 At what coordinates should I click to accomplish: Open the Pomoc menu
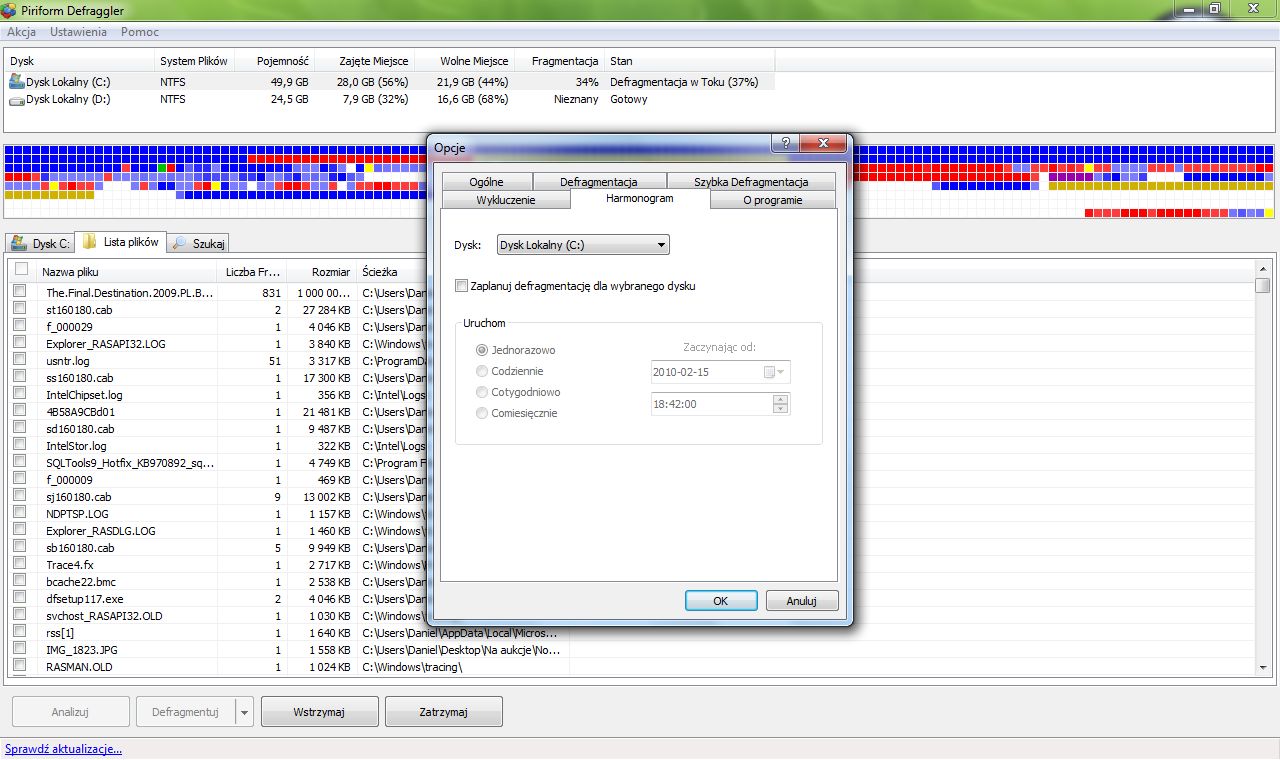pyautogui.click(x=140, y=31)
